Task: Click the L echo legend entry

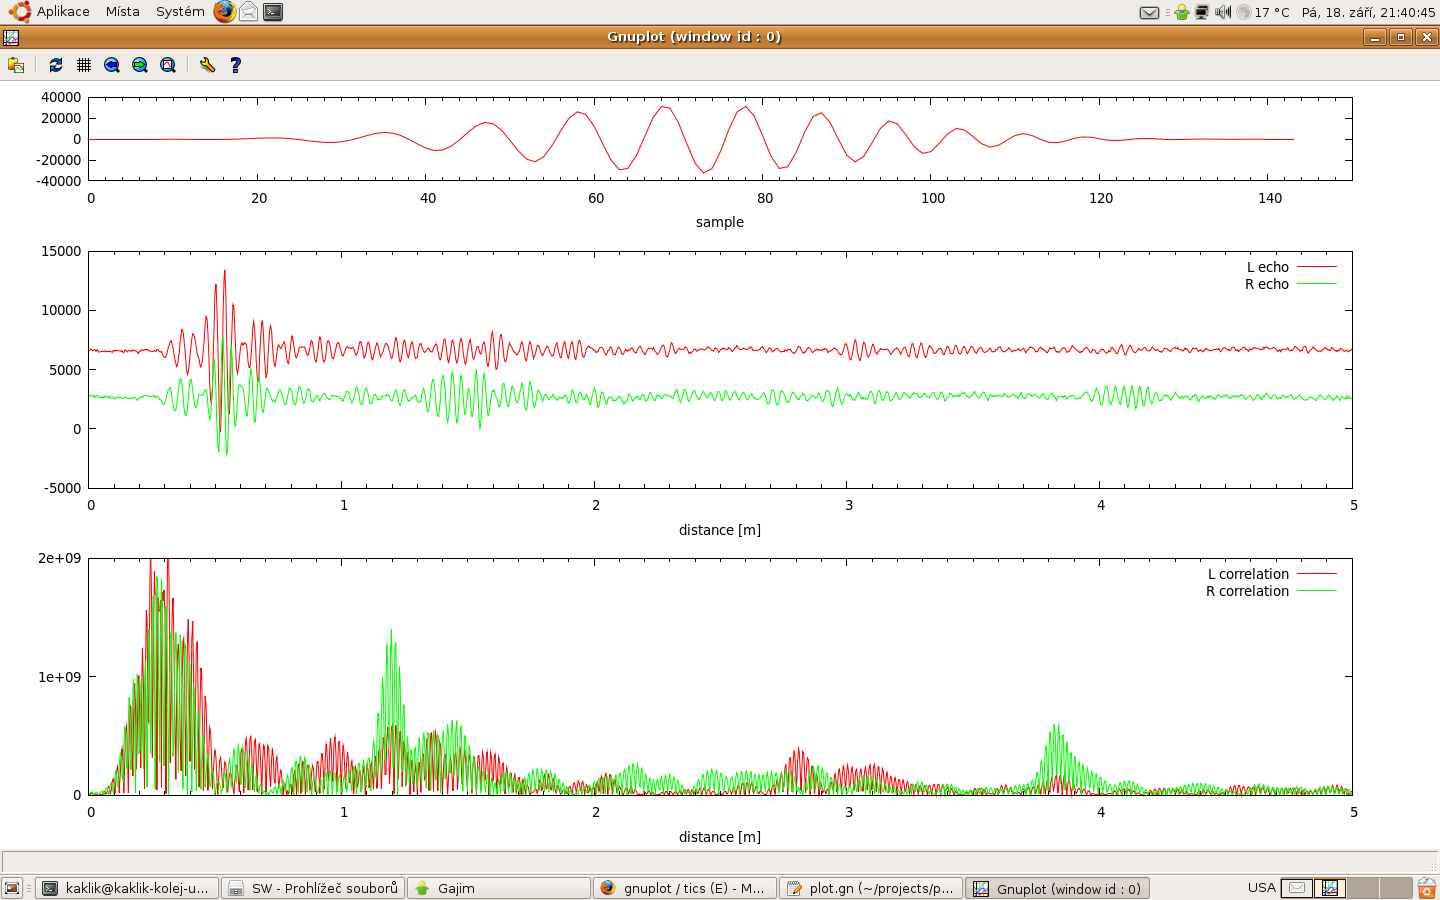Action: (x=1267, y=267)
